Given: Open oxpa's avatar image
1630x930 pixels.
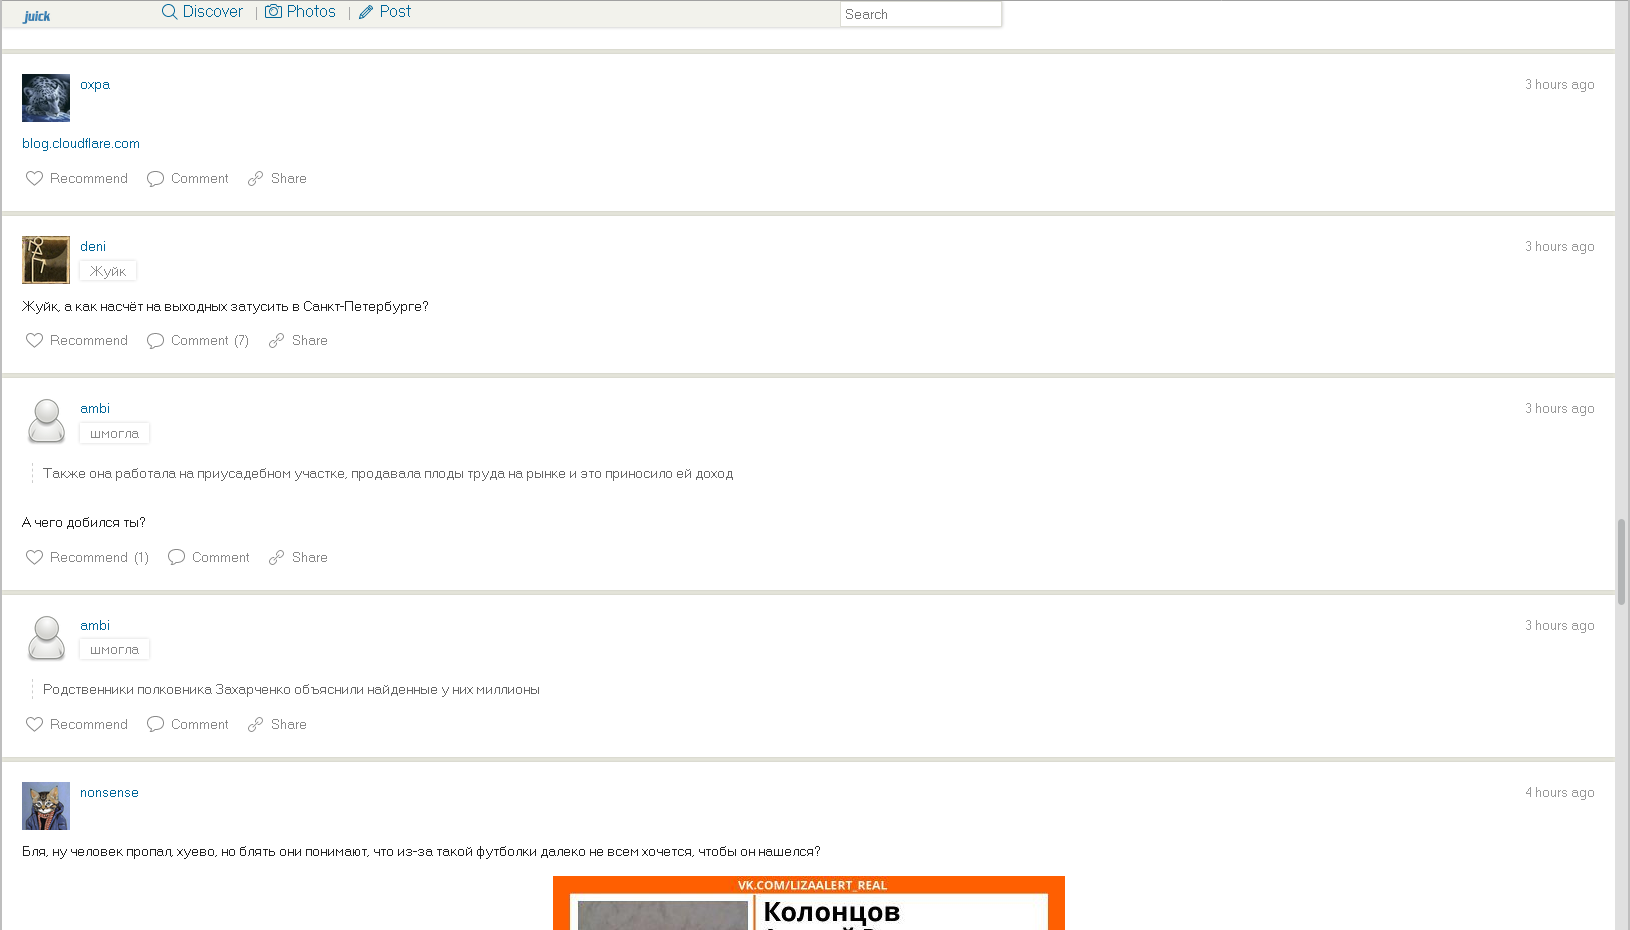Looking at the screenshot, I should pyautogui.click(x=46, y=98).
